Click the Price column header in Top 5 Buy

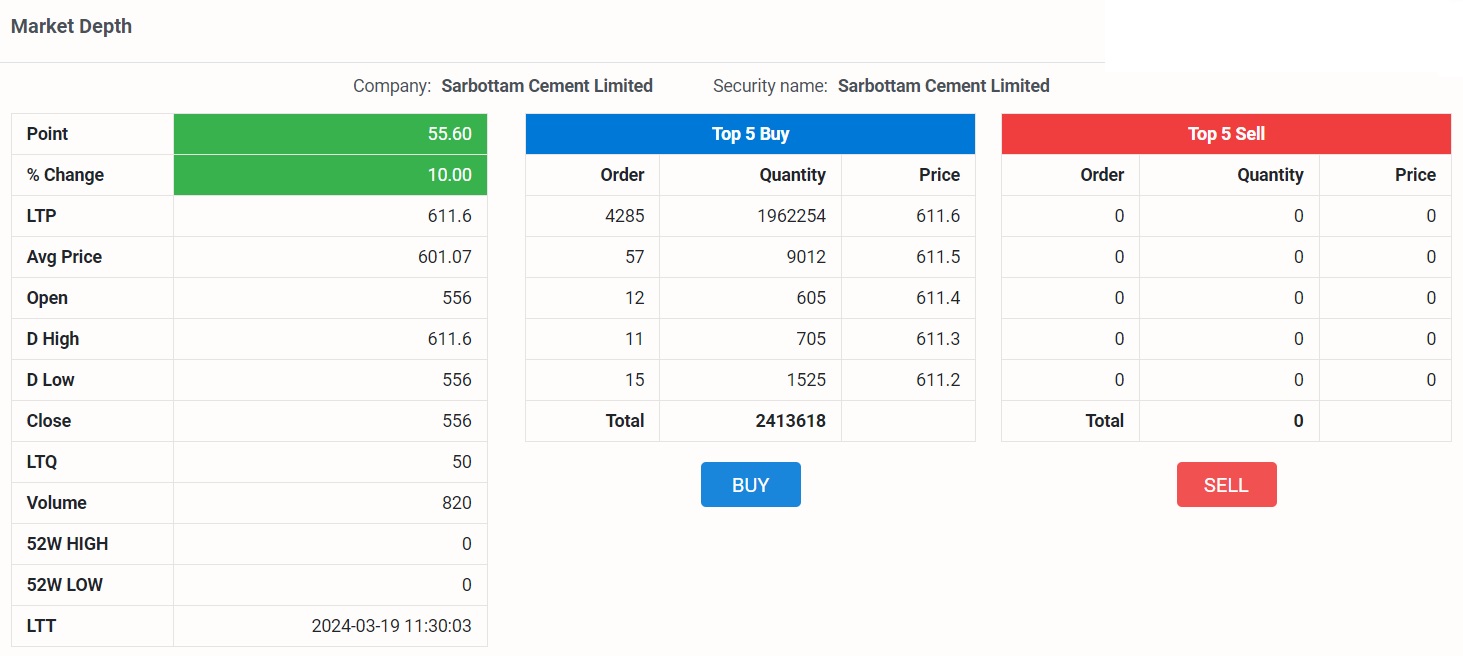pyautogui.click(x=940, y=175)
